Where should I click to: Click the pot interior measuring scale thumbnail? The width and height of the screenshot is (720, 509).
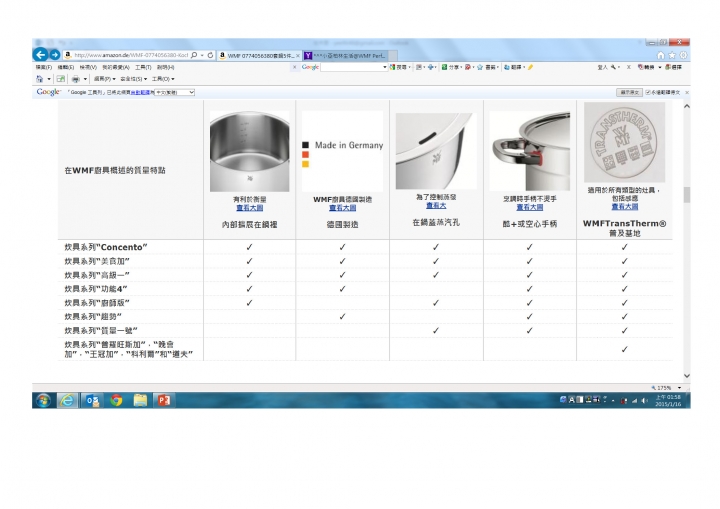pyautogui.click(x=249, y=151)
